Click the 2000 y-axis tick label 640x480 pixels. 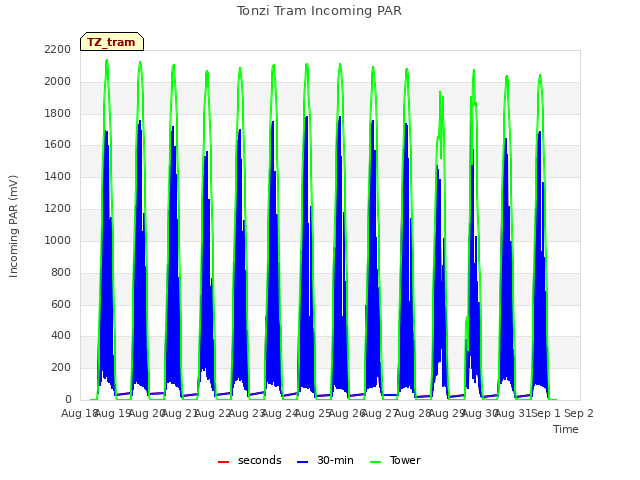click(x=58, y=82)
